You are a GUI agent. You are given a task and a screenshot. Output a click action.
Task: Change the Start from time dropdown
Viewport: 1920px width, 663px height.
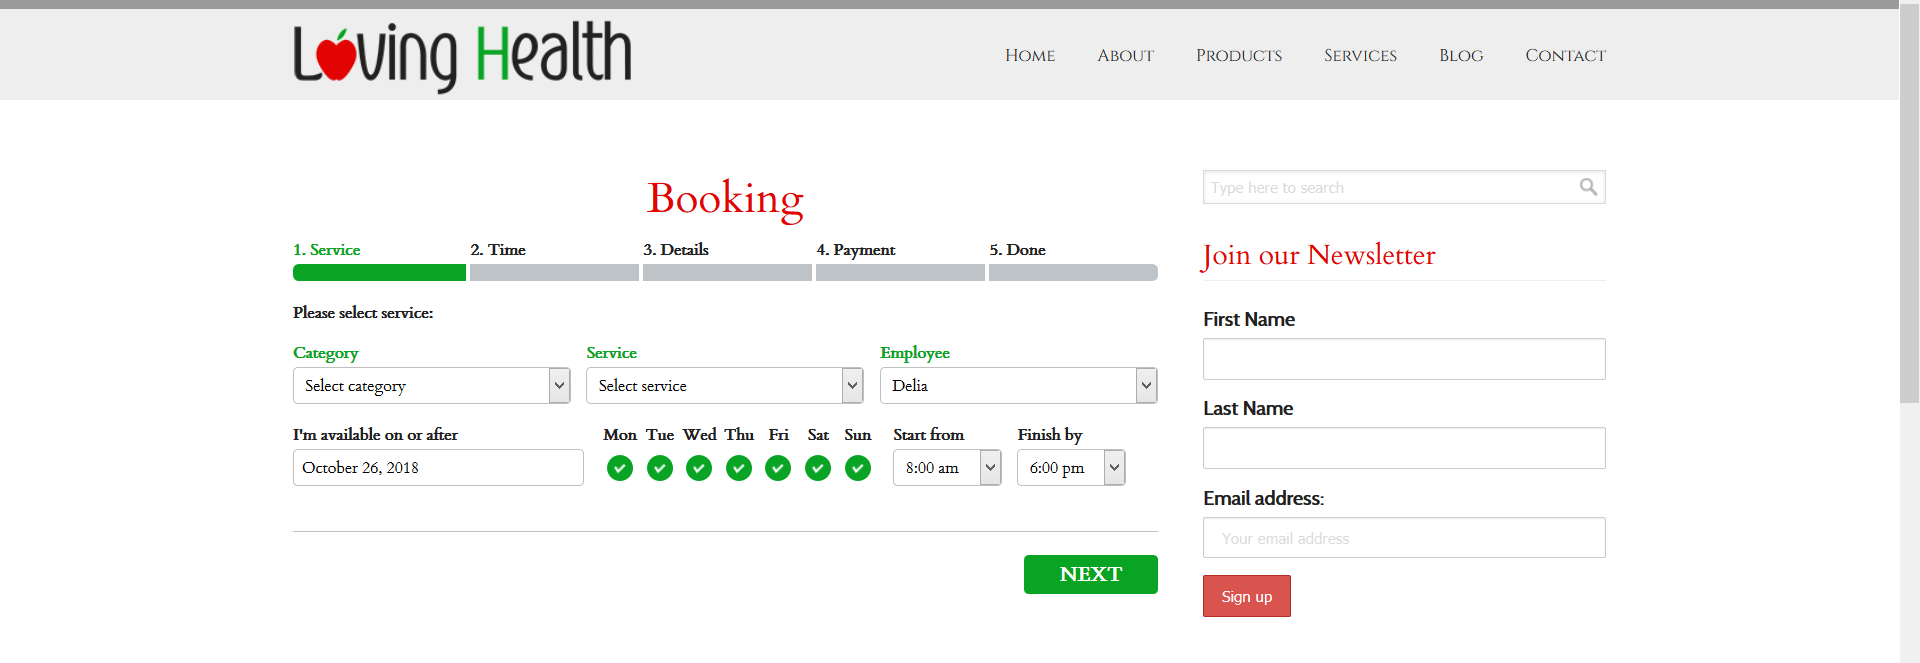946,468
